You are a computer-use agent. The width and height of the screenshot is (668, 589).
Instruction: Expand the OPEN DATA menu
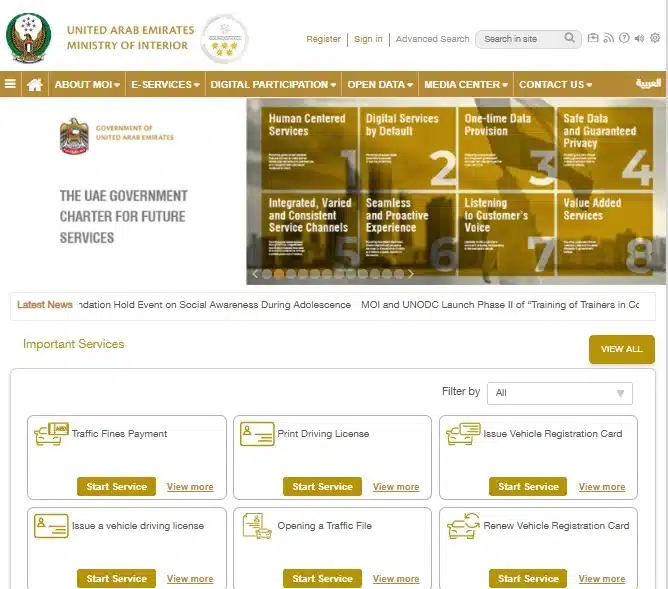coord(382,85)
